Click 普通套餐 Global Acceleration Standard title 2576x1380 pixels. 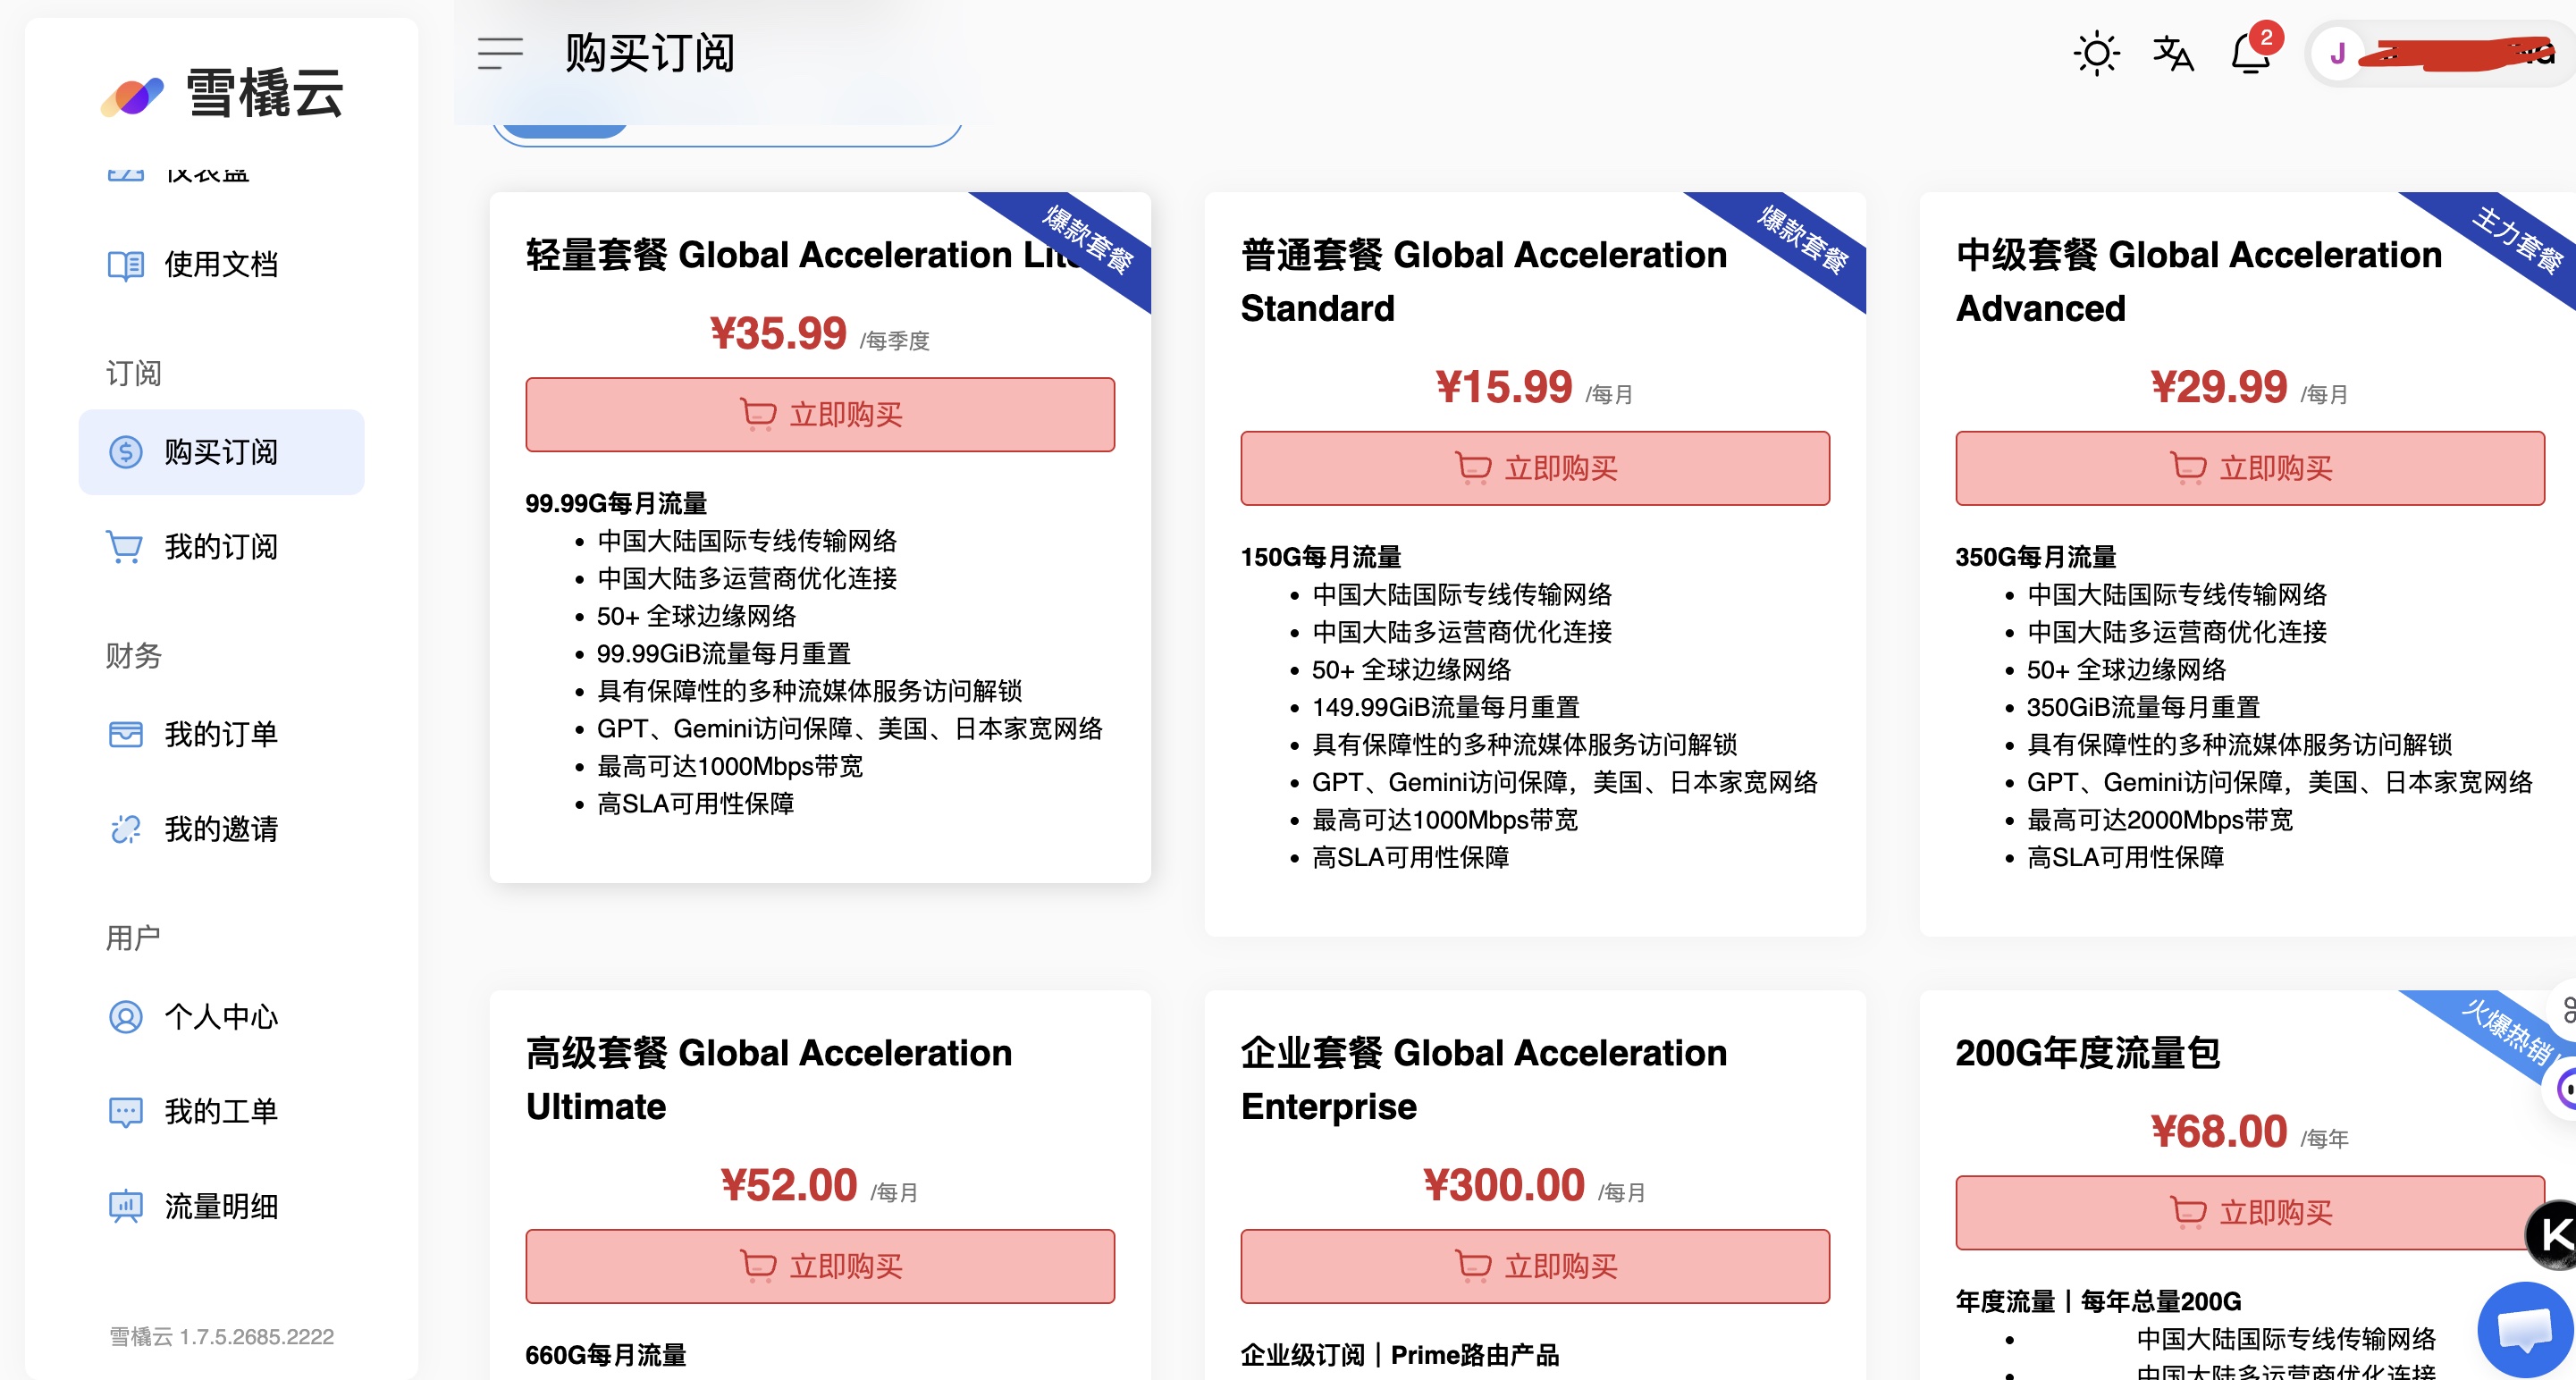pos(1484,281)
